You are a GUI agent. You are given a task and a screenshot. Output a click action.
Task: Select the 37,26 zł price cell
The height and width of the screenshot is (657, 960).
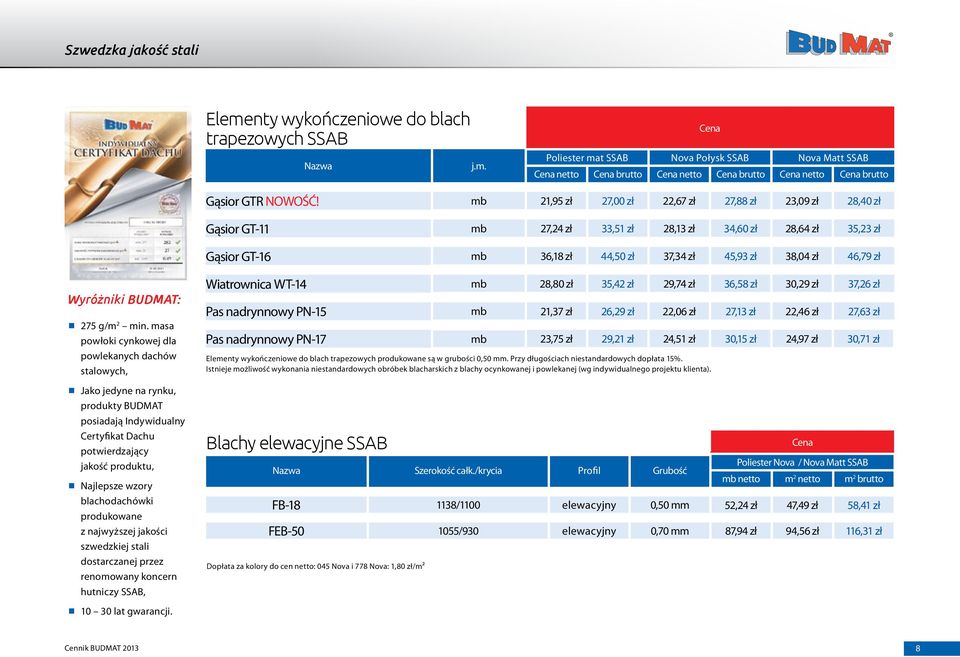[x=863, y=283]
